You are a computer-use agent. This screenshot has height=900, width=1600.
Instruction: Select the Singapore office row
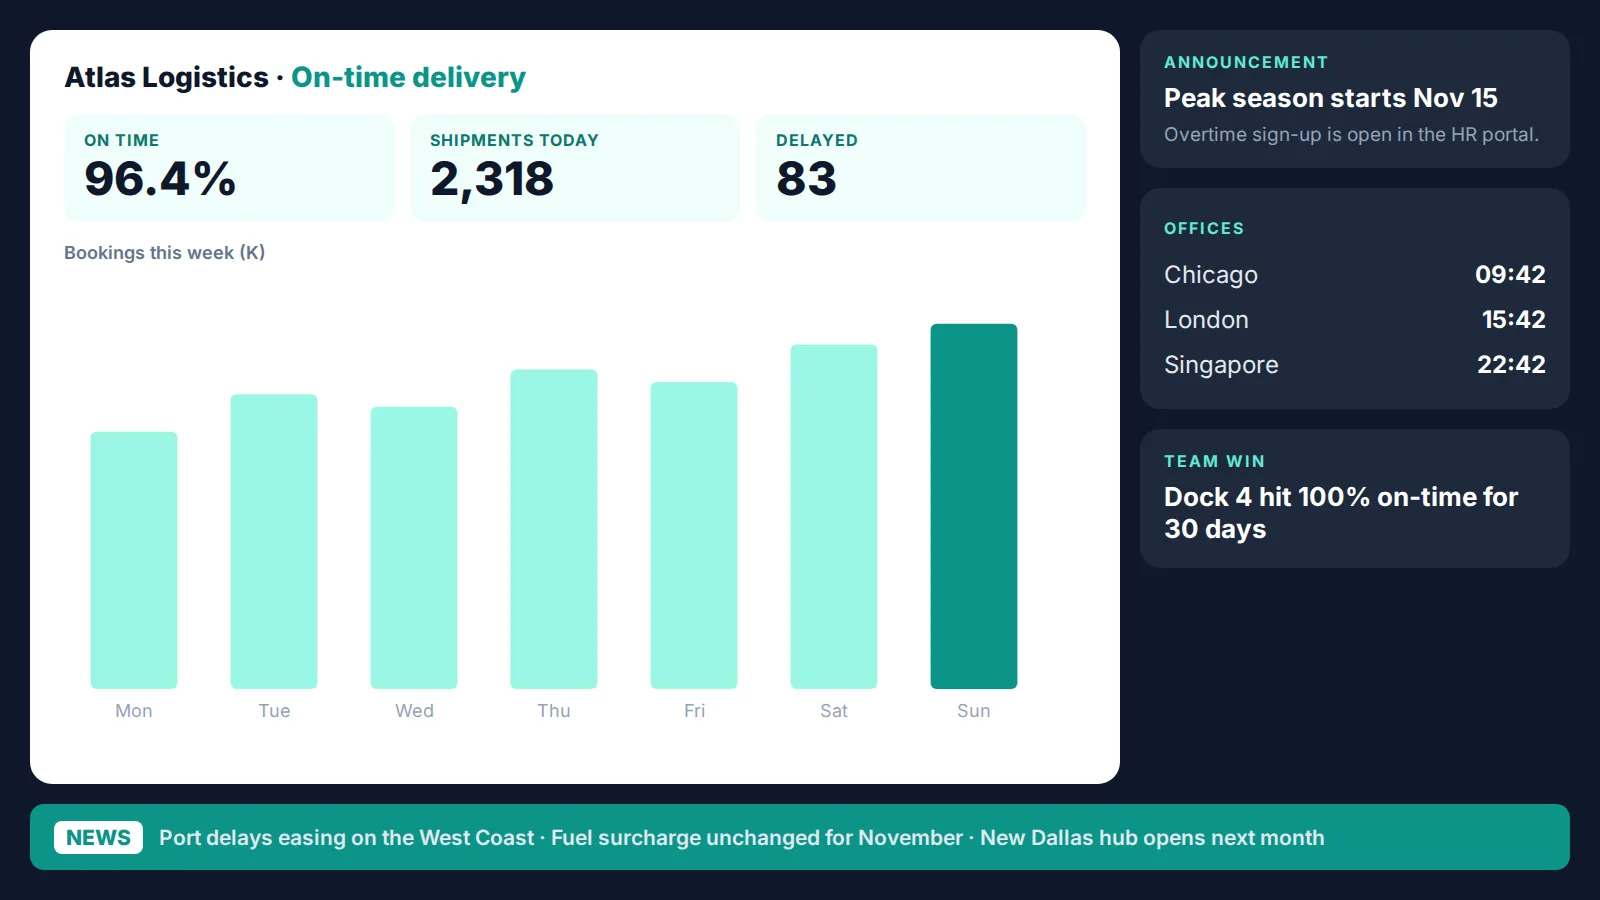tap(1355, 364)
